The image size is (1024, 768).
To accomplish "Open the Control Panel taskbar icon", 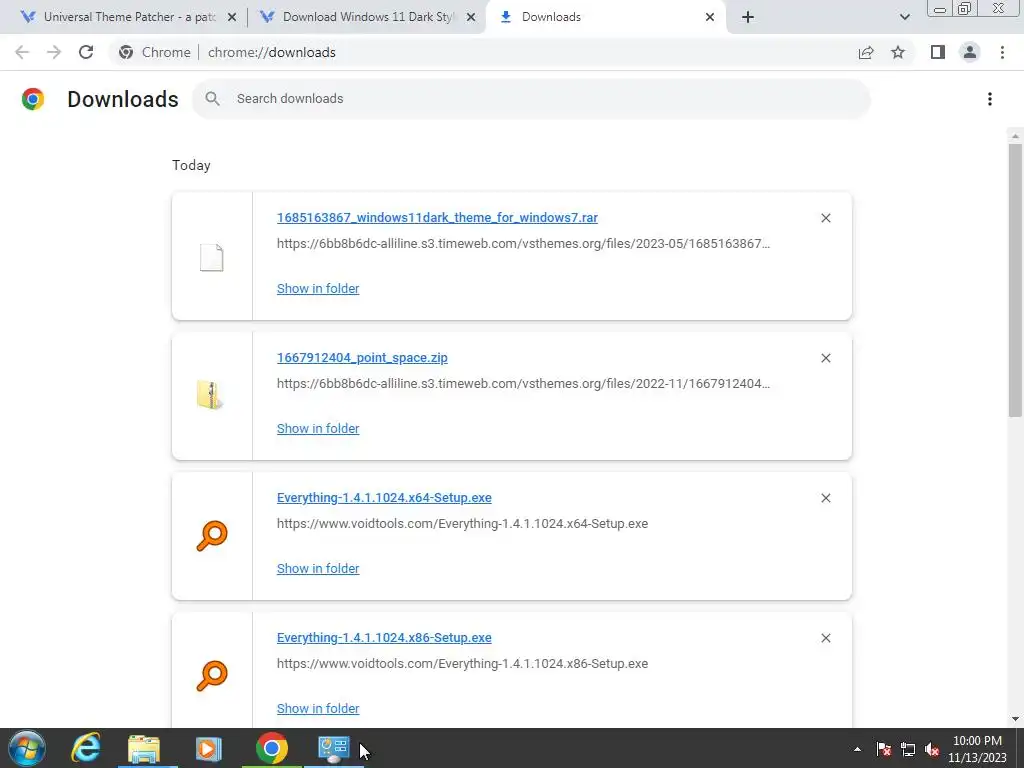I will [x=334, y=748].
